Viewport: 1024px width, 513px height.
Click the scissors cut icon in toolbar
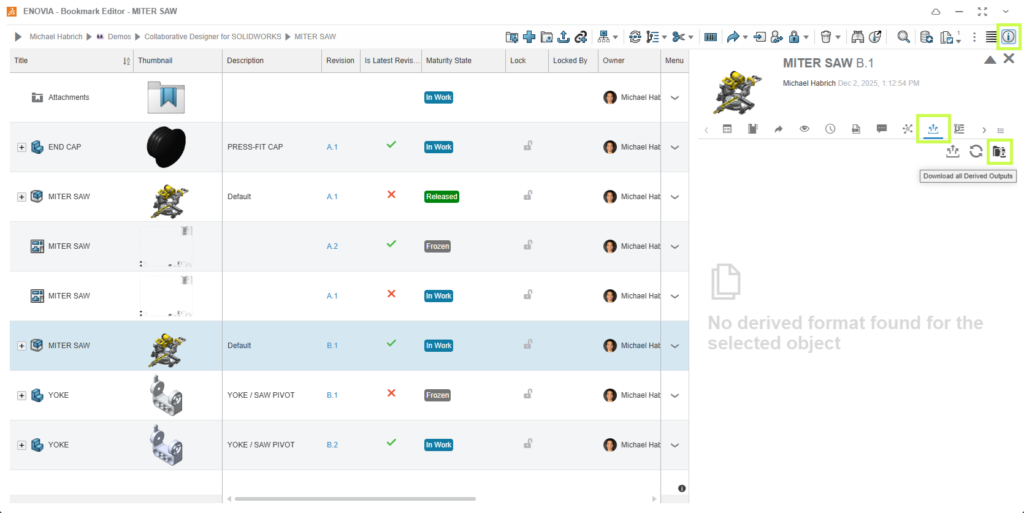point(679,37)
